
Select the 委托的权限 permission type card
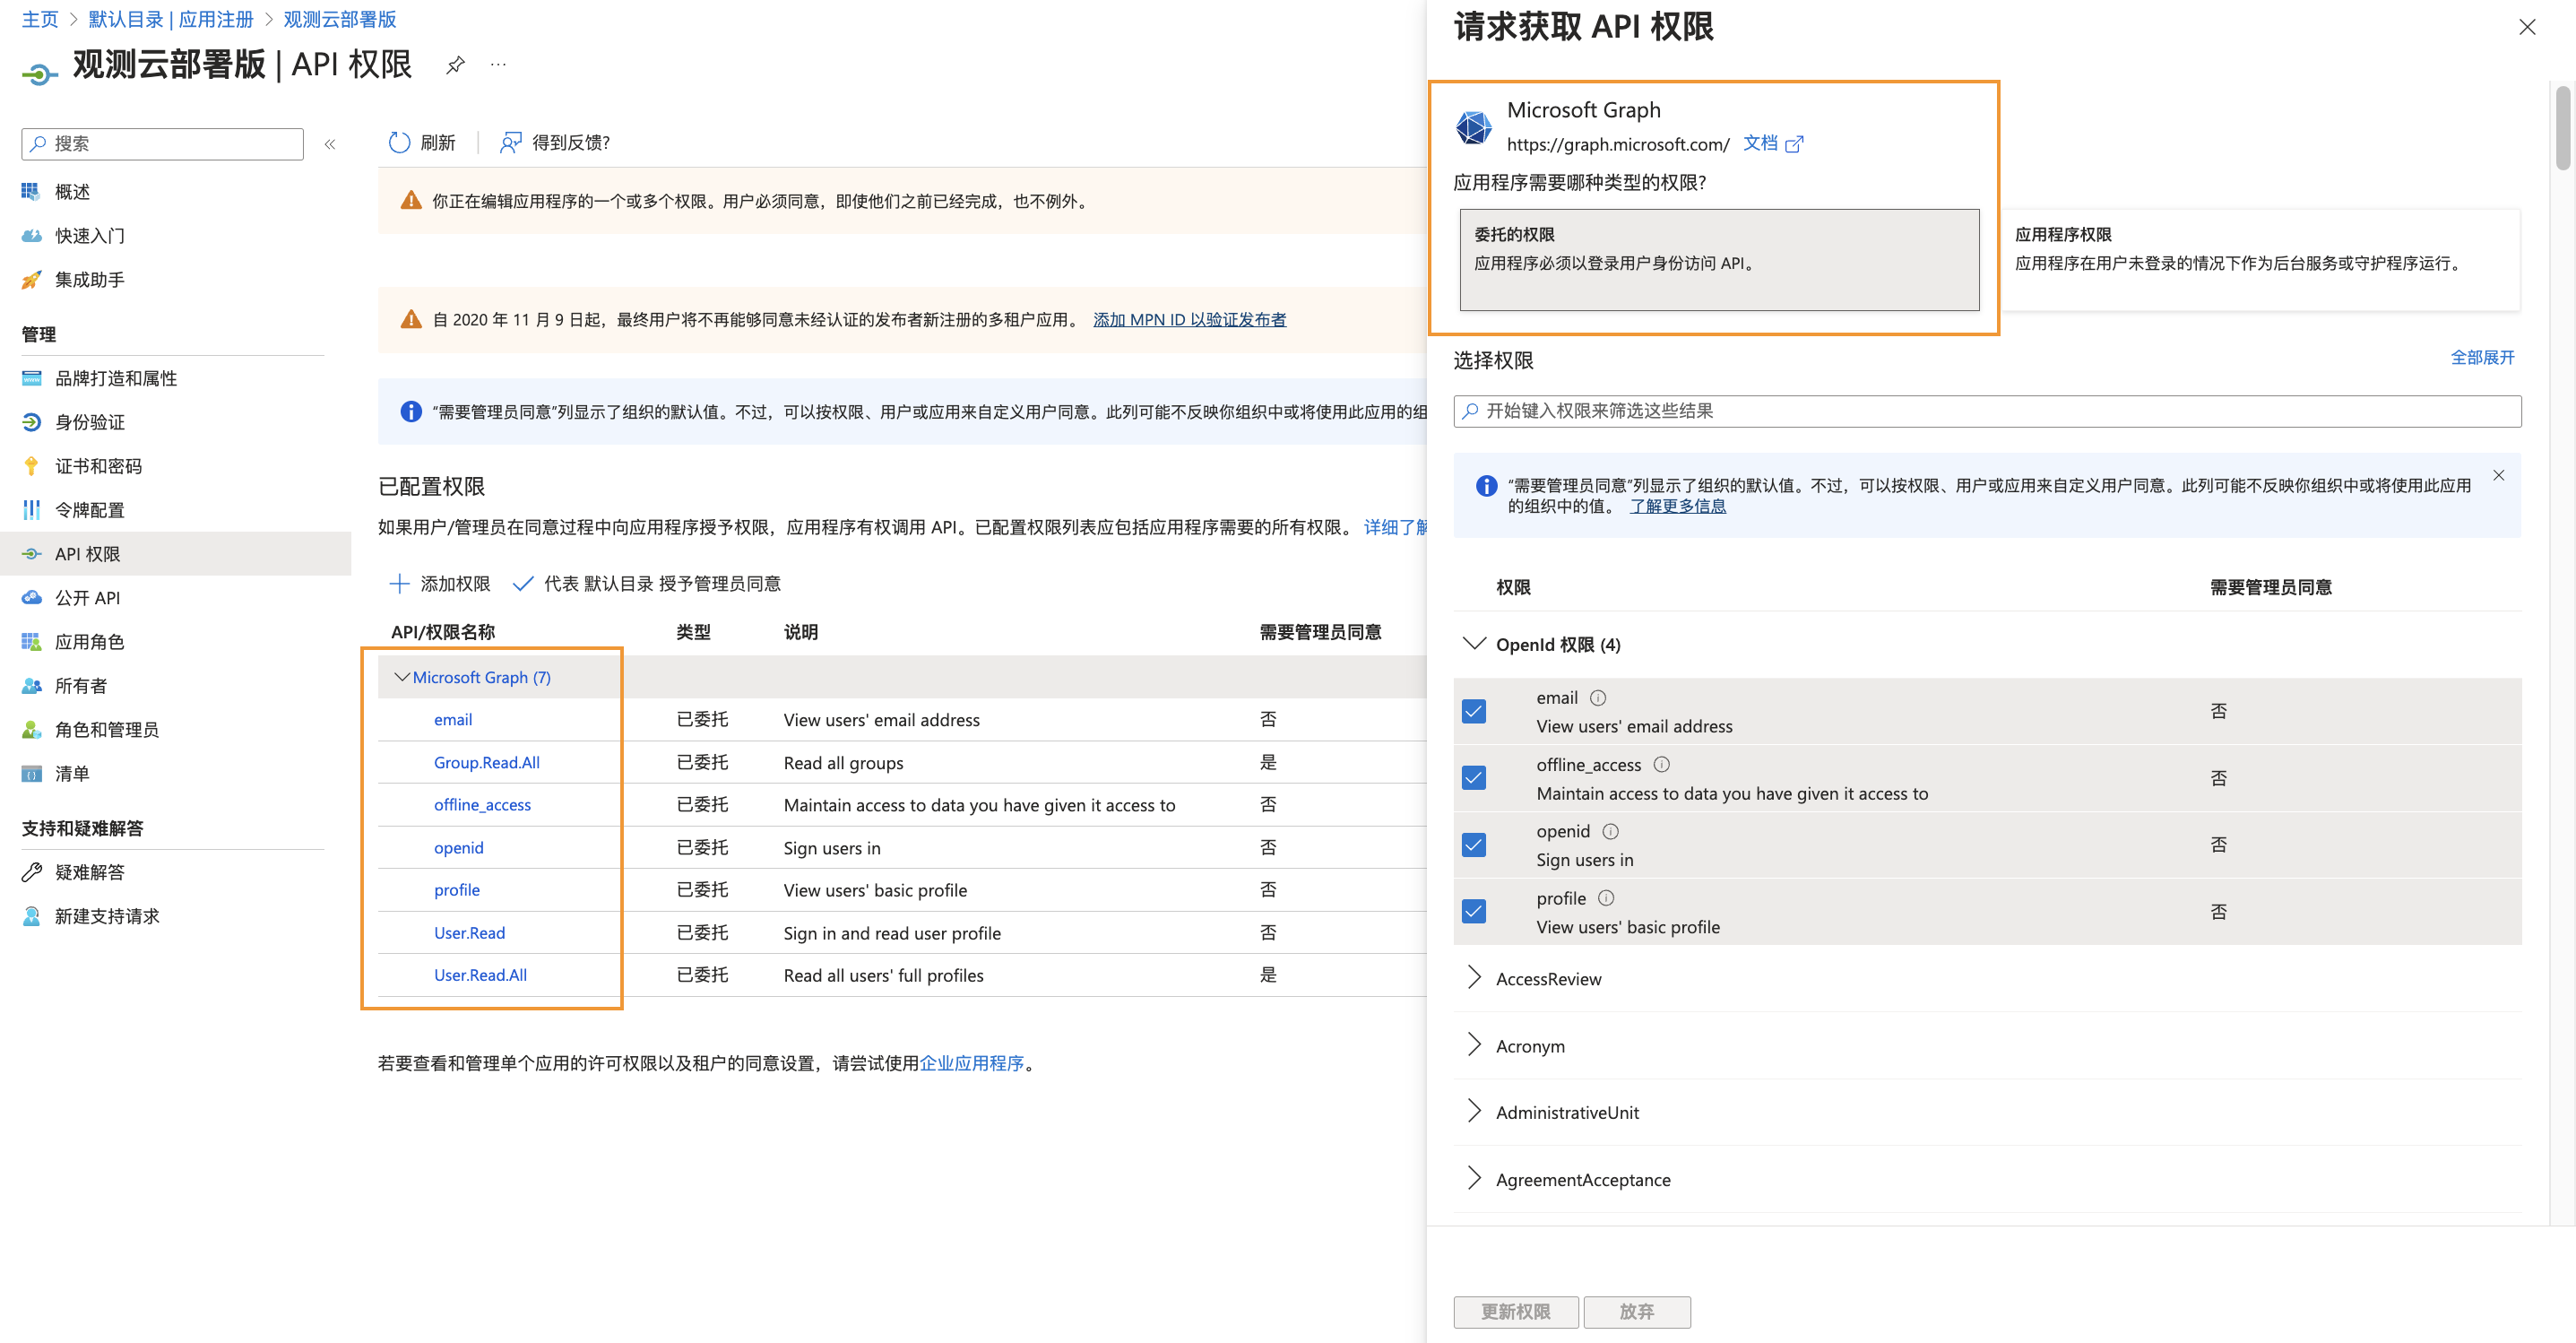[1719, 260]
